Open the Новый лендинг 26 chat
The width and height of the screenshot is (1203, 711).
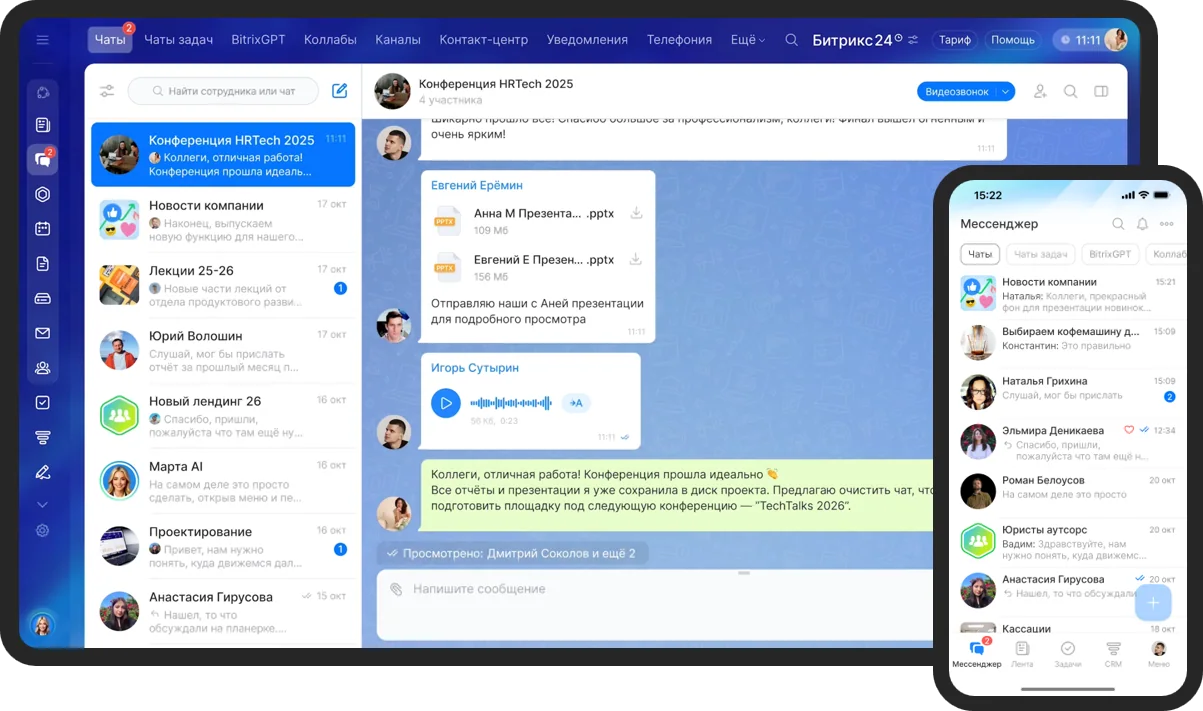223,415
